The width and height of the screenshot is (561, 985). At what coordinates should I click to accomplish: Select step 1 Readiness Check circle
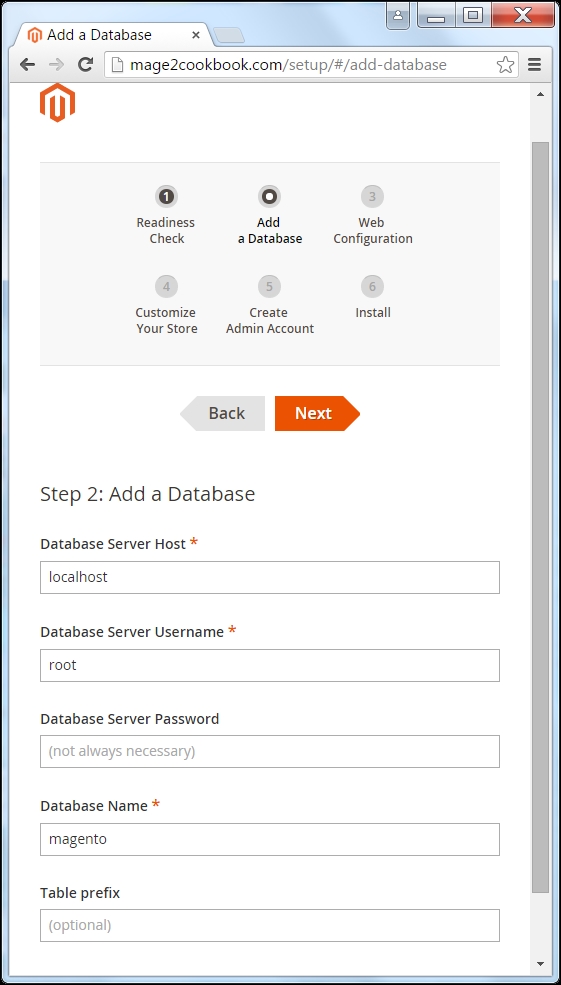click(x=166, y=197)
